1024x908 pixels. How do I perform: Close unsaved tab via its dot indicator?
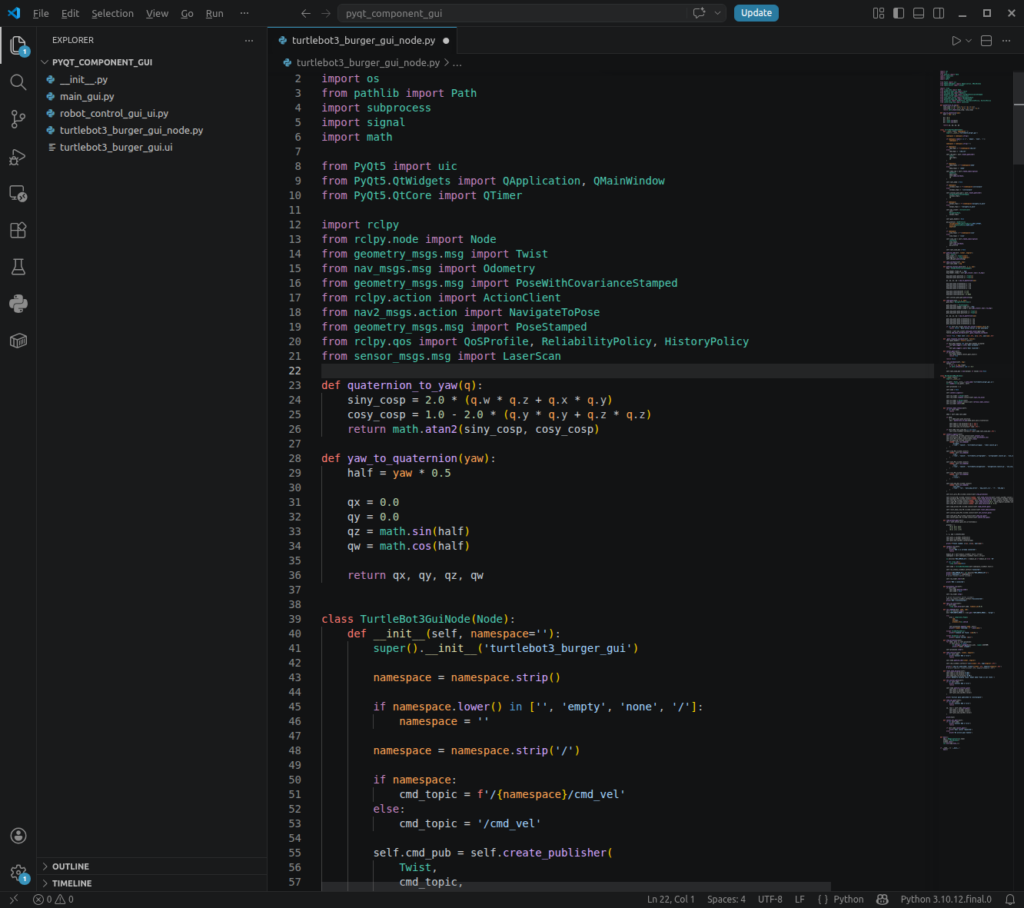click(x=446, y=41)
